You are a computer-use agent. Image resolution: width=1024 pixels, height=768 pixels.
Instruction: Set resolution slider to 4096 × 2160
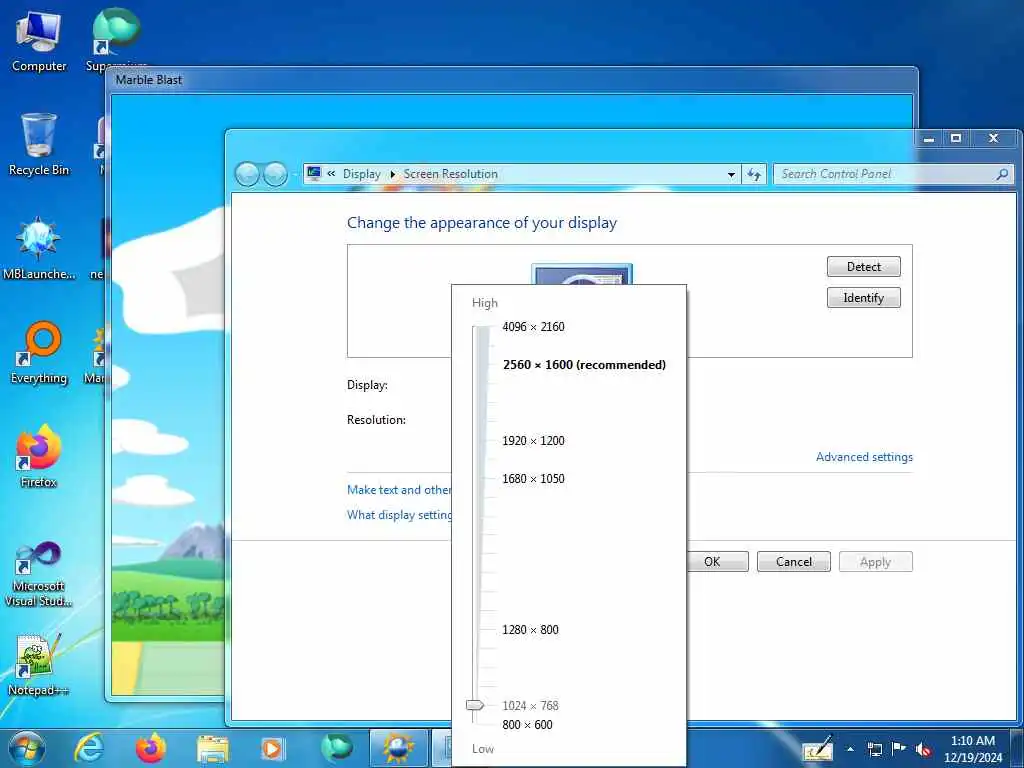(x=533, y=327)
